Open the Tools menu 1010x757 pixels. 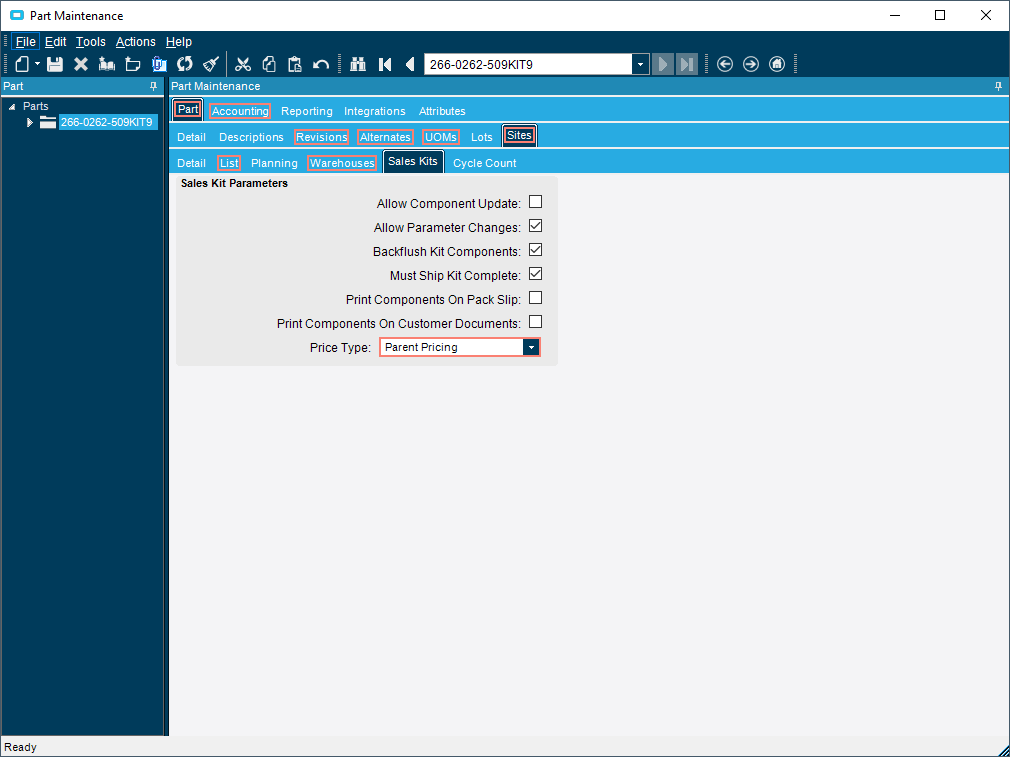pyautogui.click(x=90, y=41)
